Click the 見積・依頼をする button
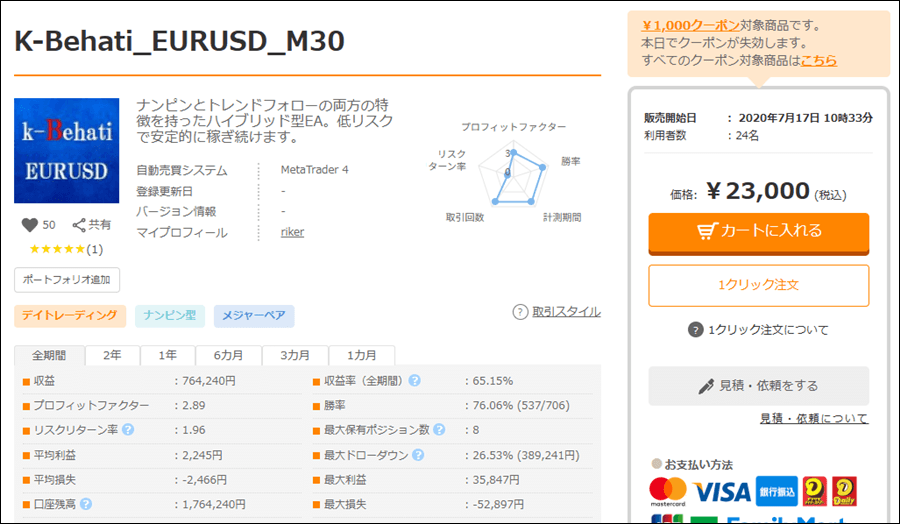This screenshot has height=524, width=900. (758, 385)
